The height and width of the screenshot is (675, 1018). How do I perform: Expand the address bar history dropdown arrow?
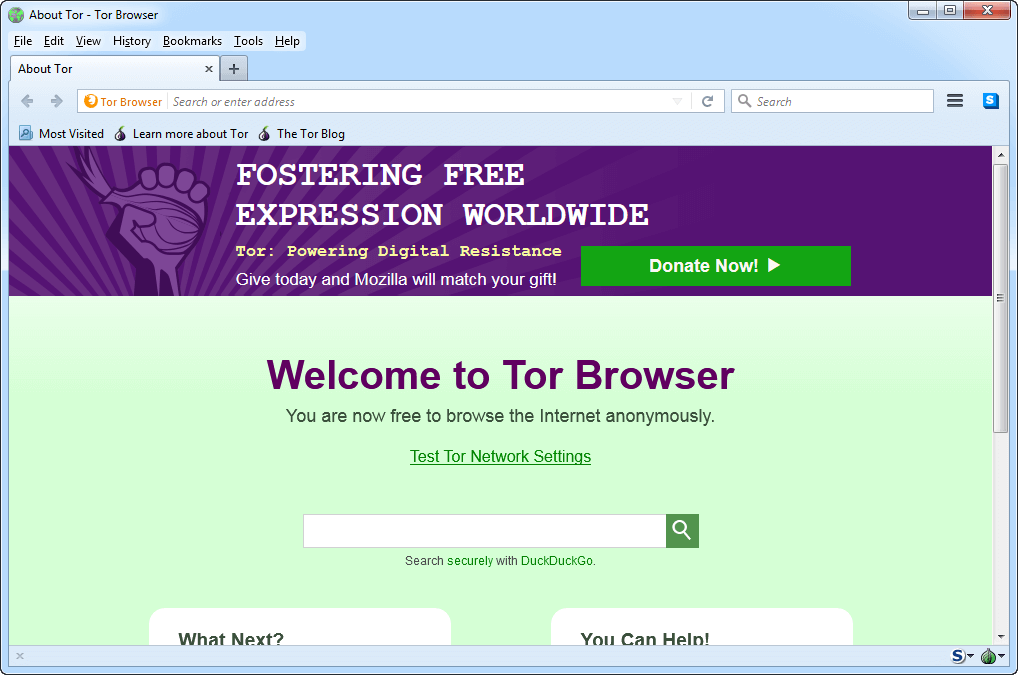tap(677, 101)
